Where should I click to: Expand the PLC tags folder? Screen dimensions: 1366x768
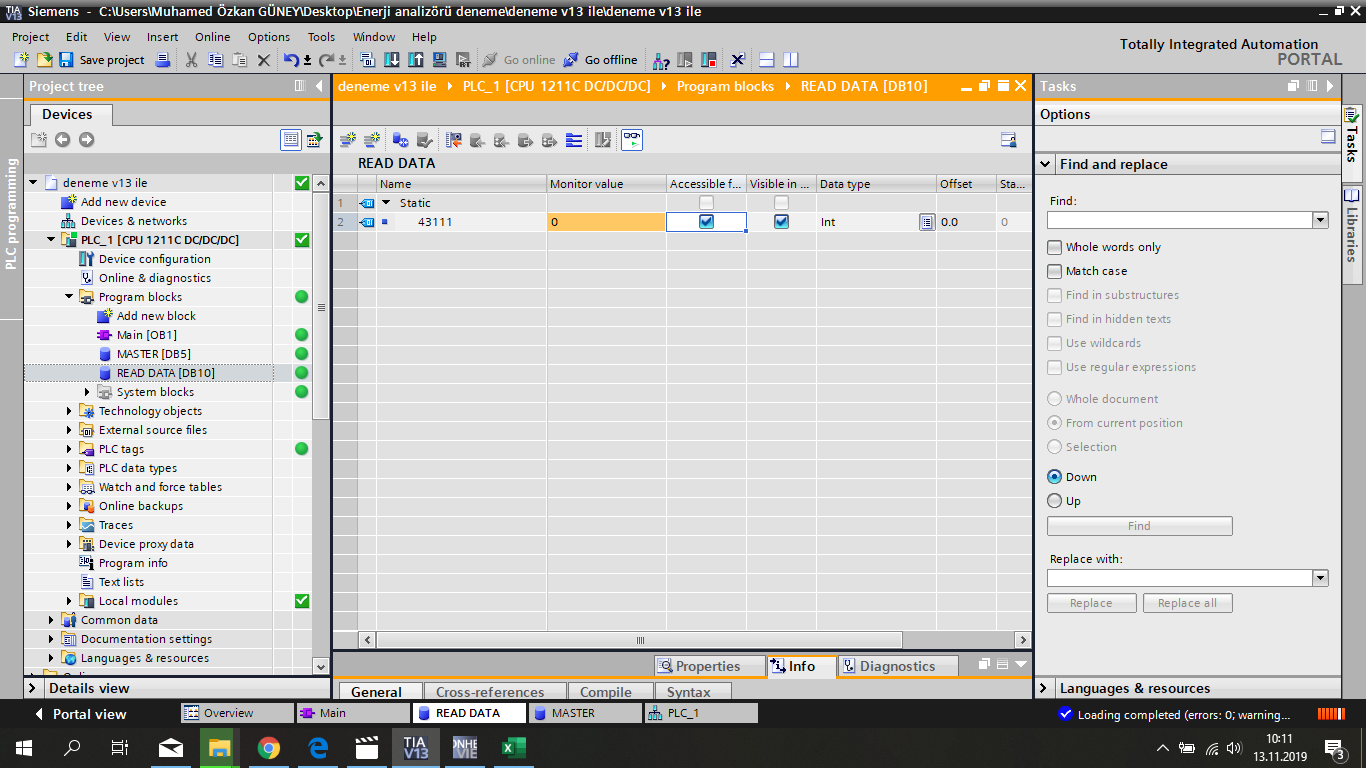[69, 449]
